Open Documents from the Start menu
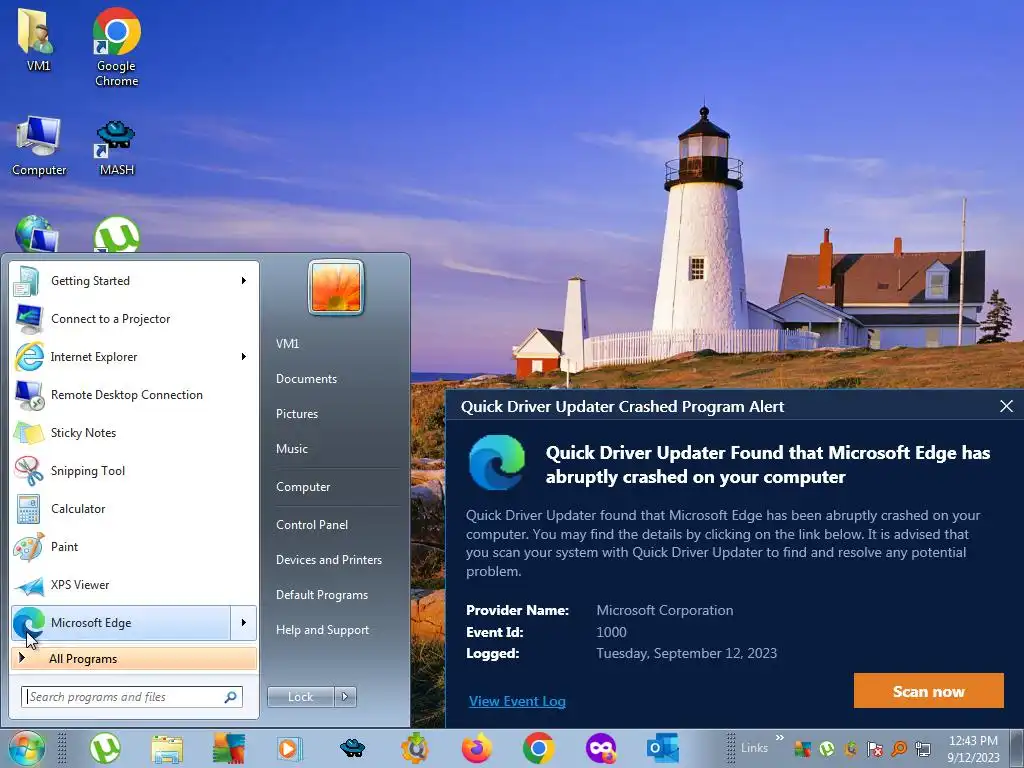Screen dimensions: 1024x768 coord(306,379)
